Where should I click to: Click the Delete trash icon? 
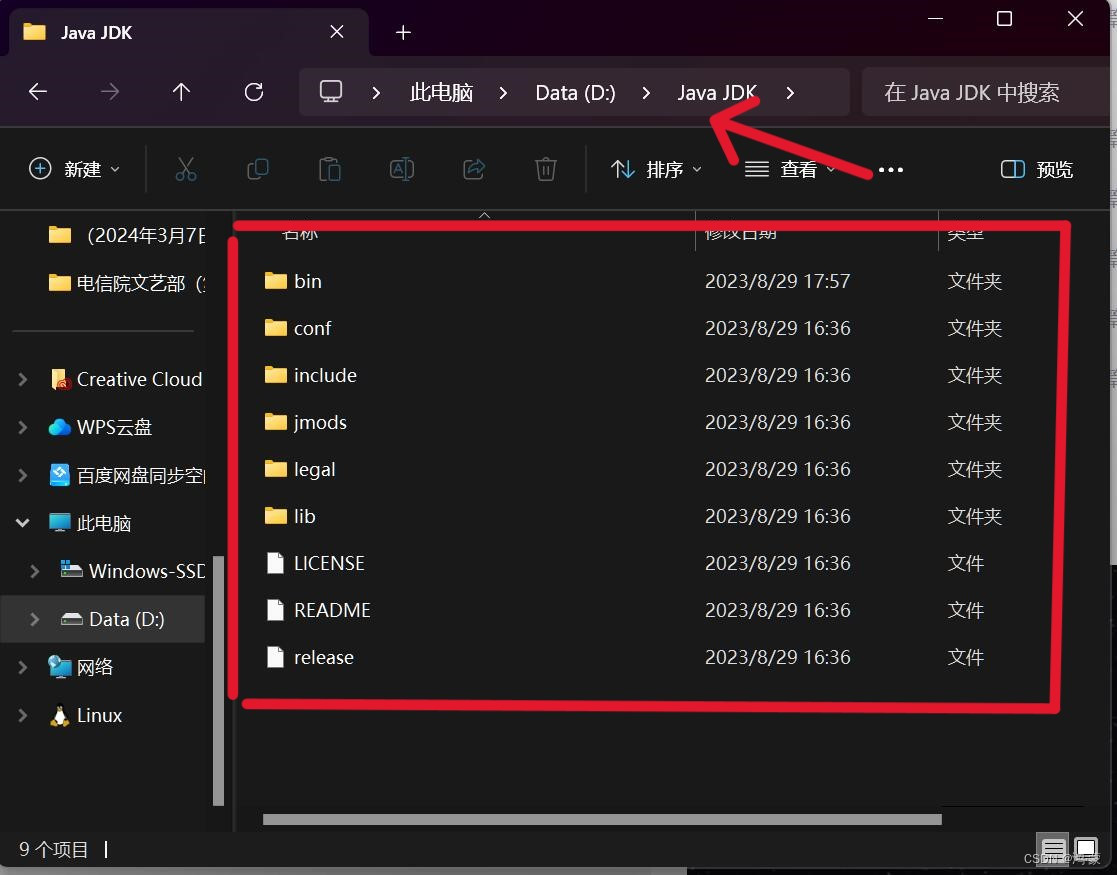[x=546, y=170]
